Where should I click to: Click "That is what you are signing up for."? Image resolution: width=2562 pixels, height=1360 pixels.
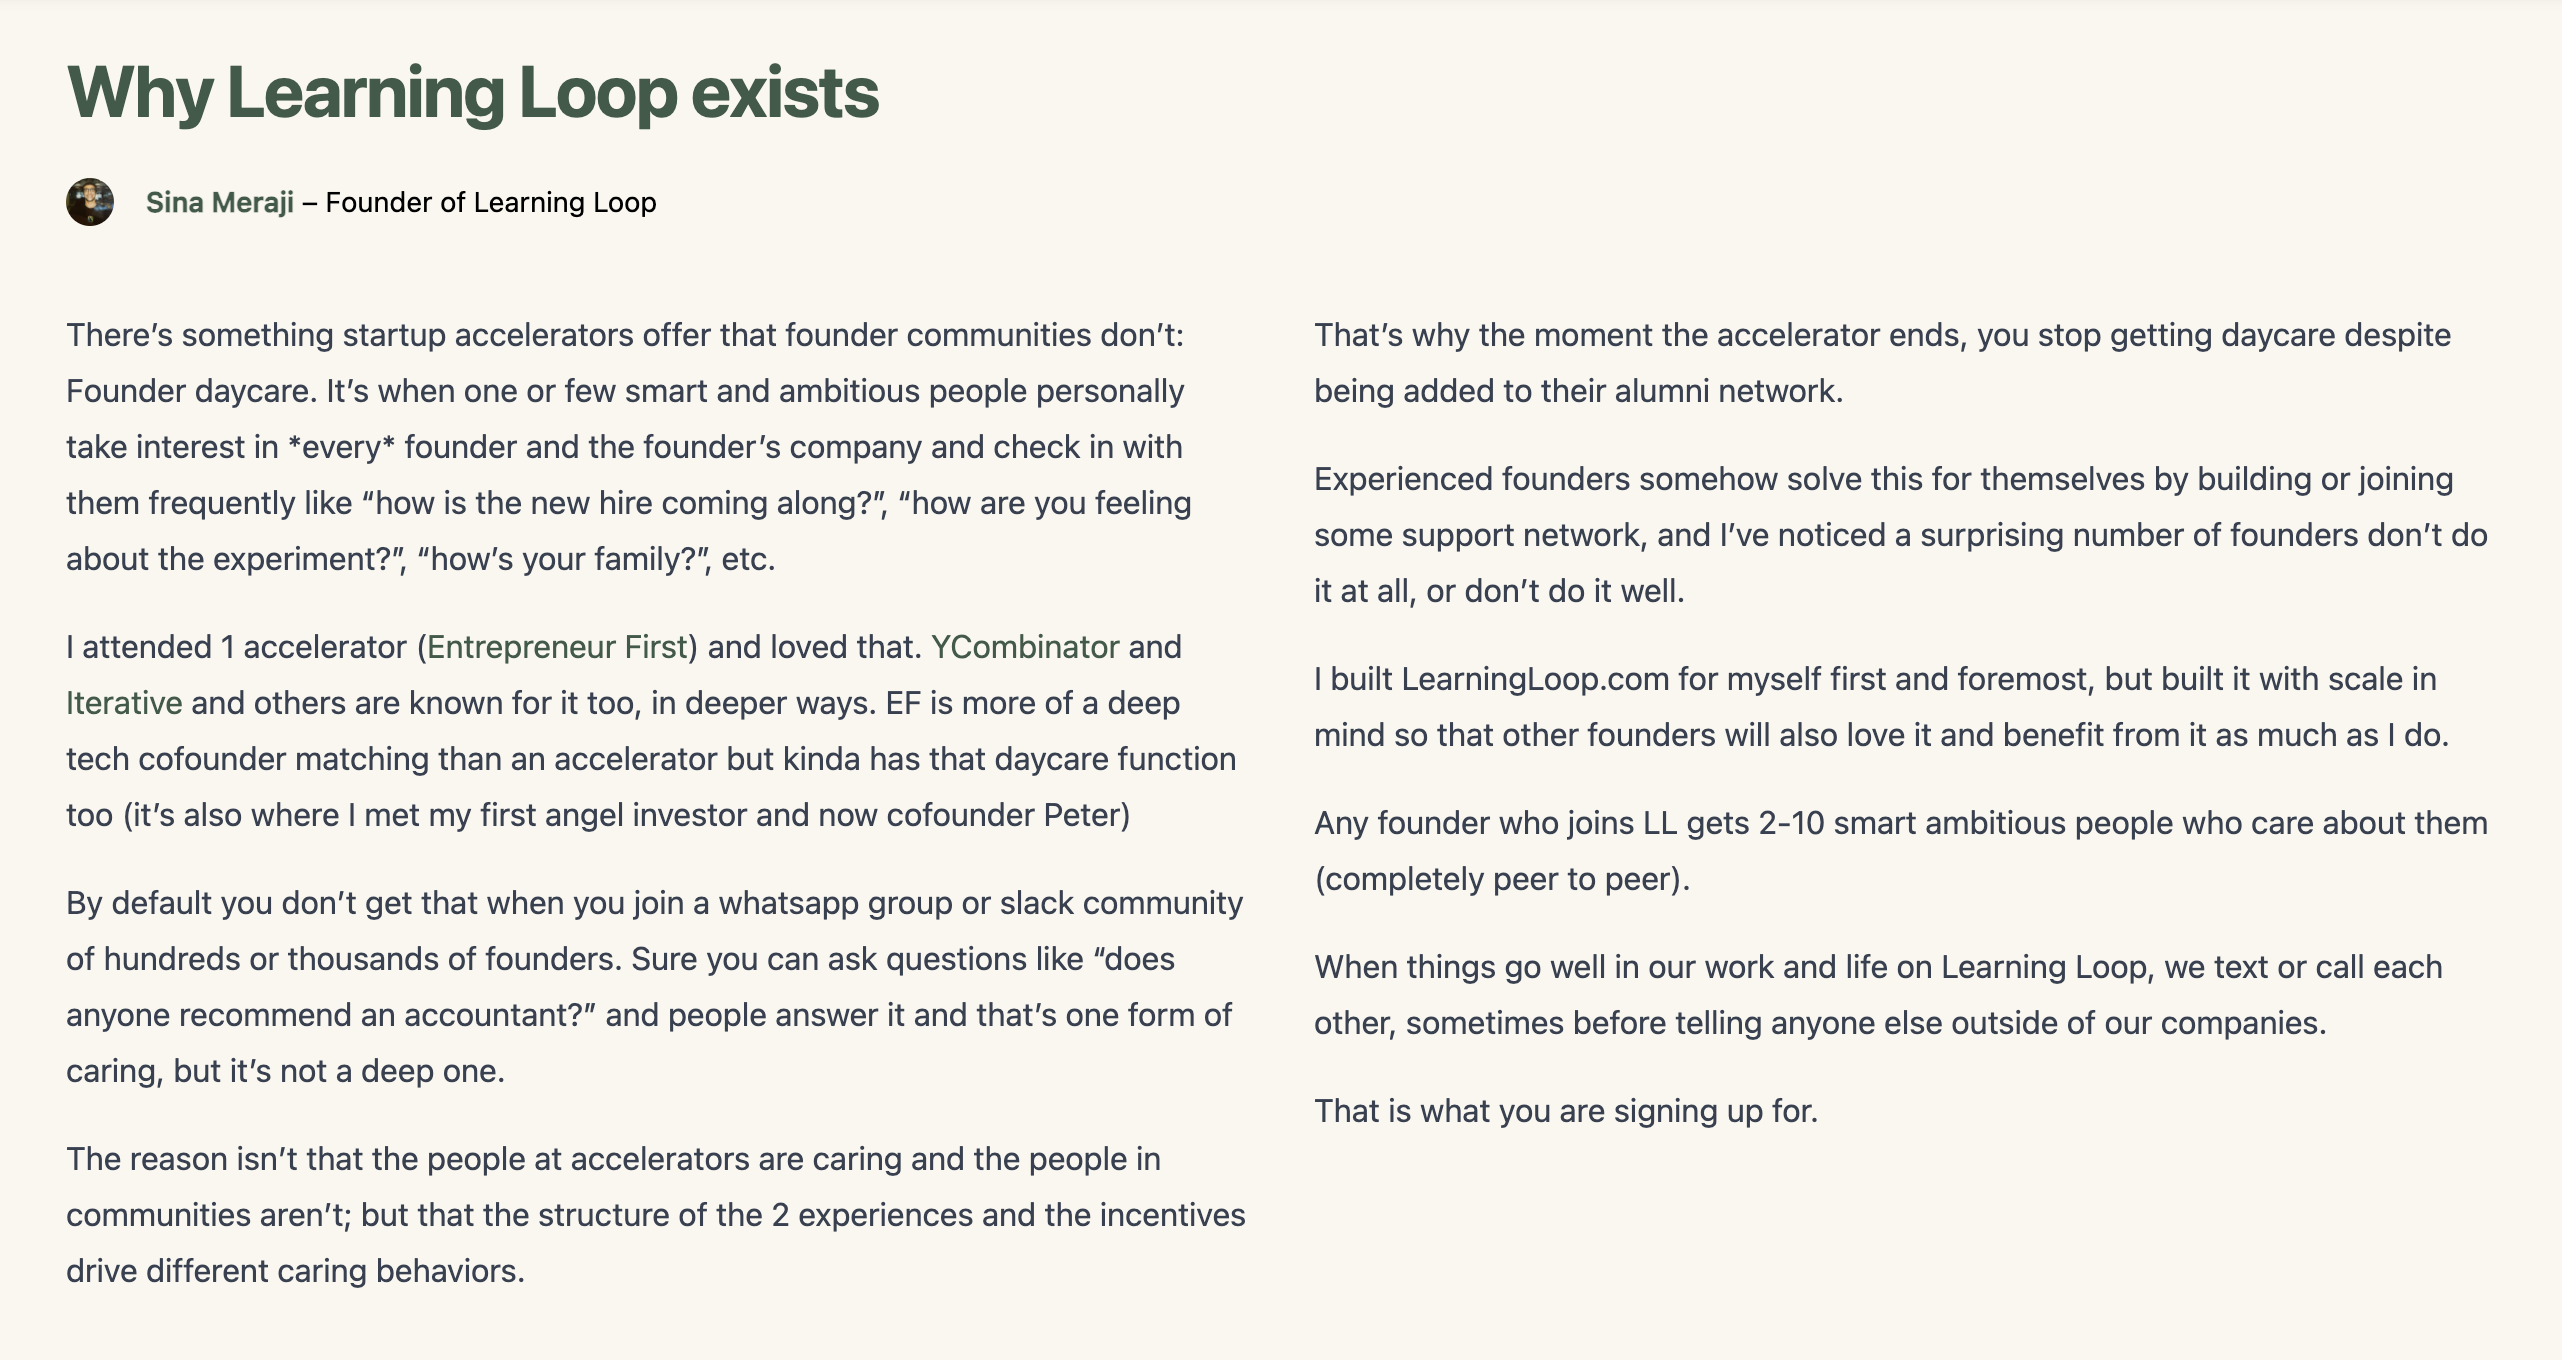click(x=1566, y=1111)
